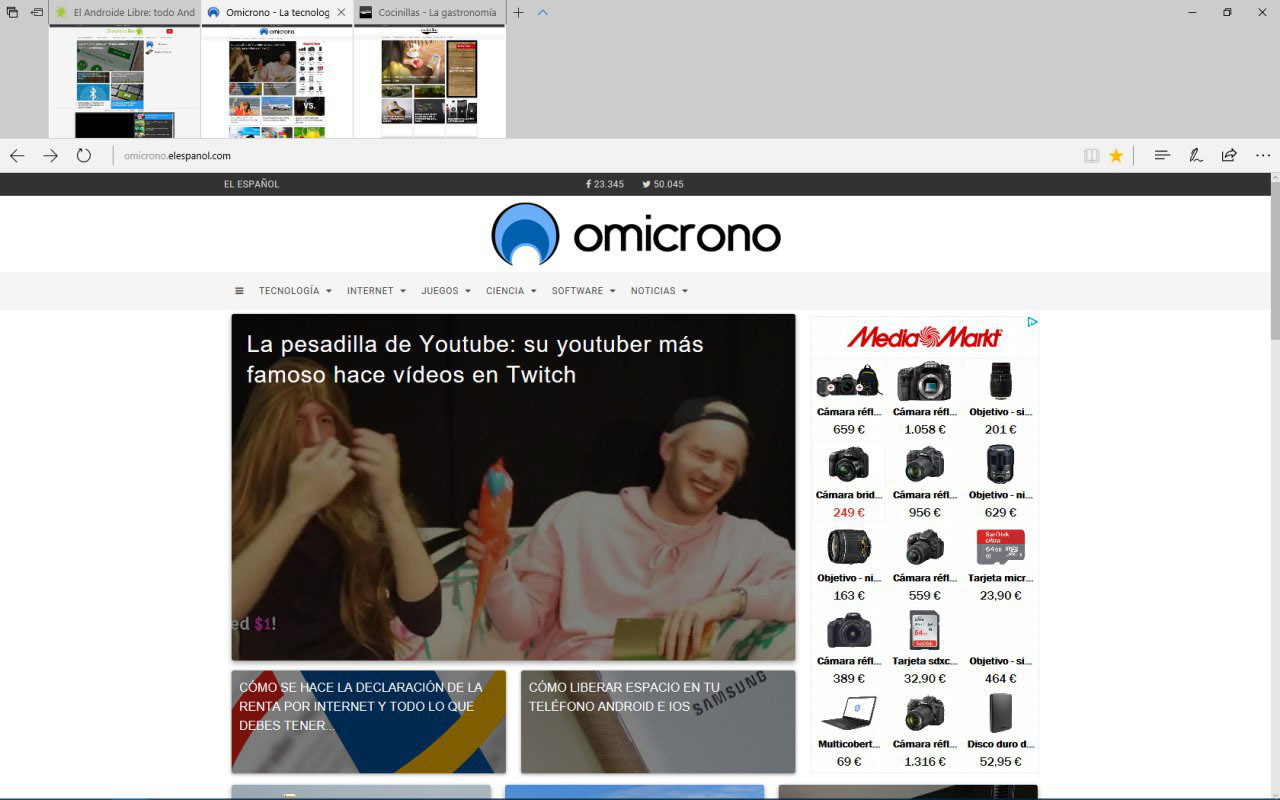Click the Make a Web Note pen icon
The width and height of the screenshot is (1280, 800).
pyautogui.click(x=1195, y=155)
